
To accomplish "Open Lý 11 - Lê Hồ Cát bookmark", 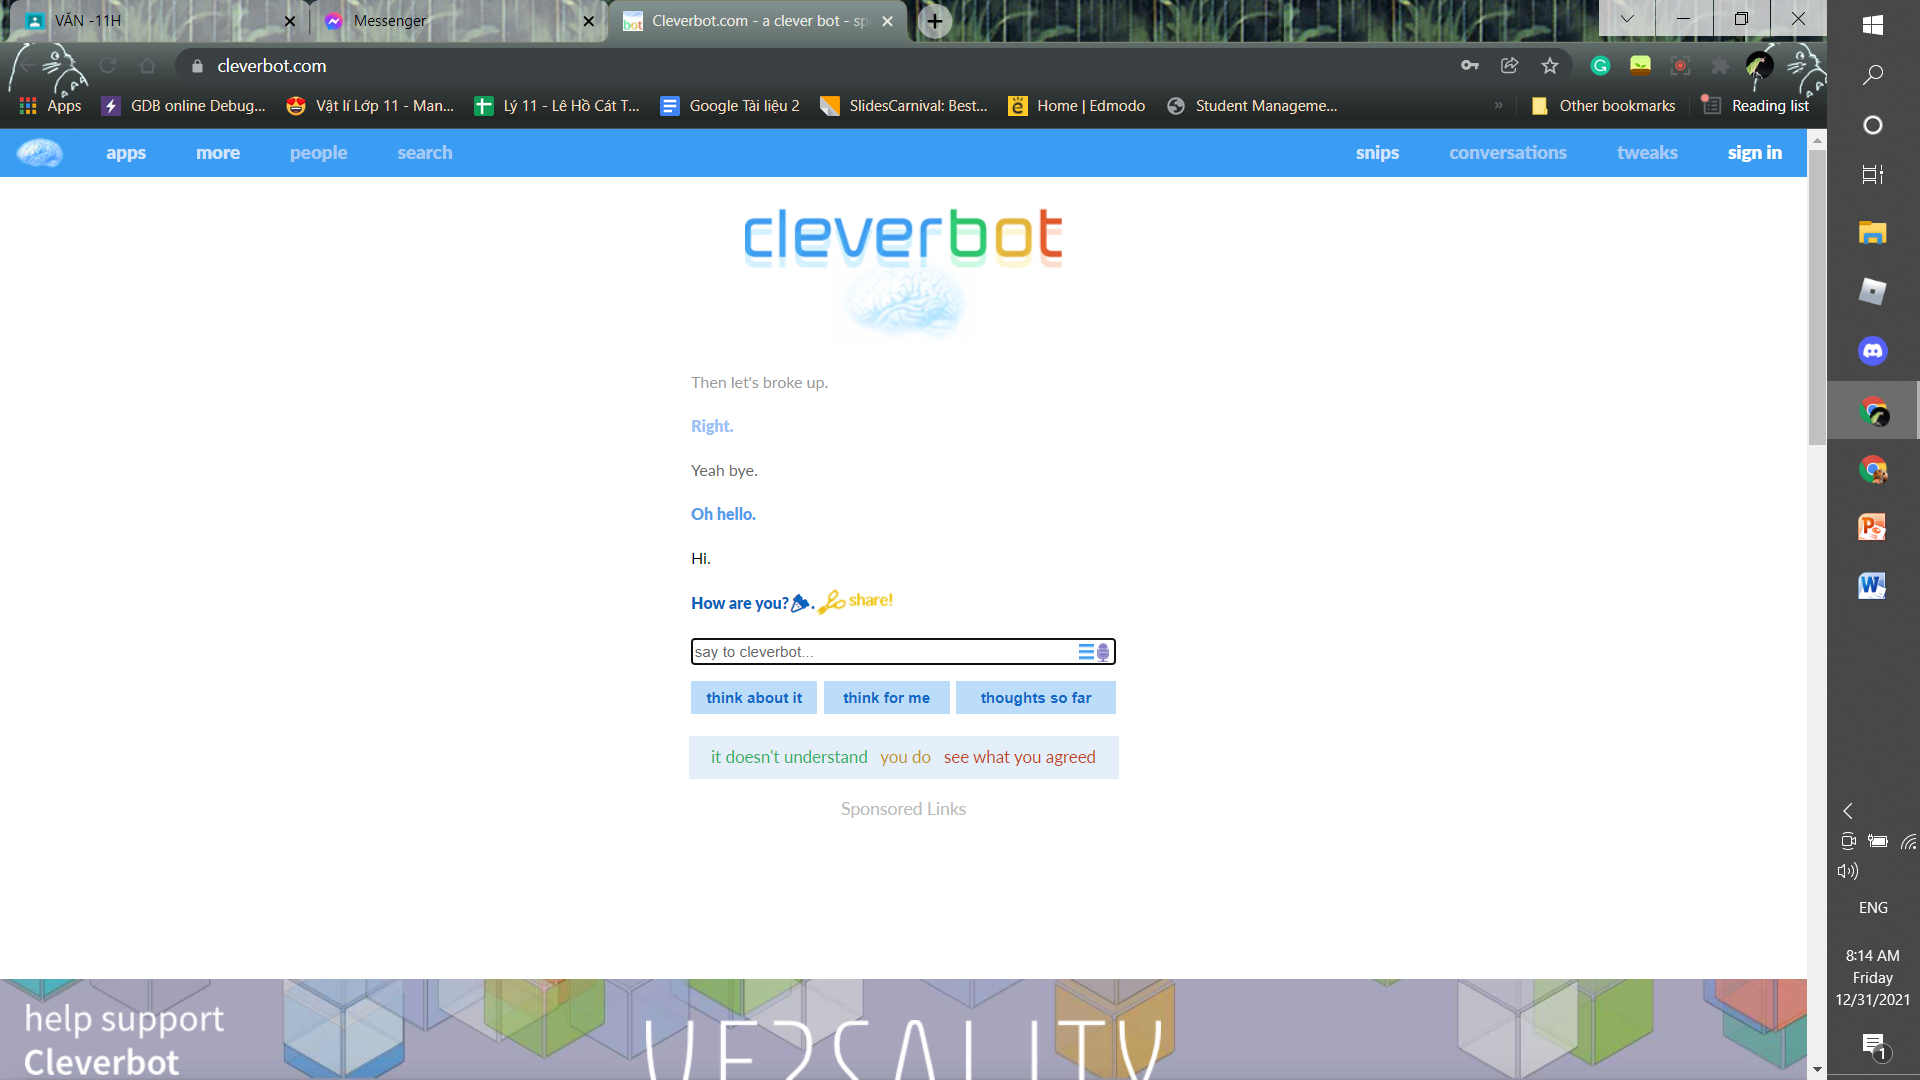I will click(x=557, y=106).
